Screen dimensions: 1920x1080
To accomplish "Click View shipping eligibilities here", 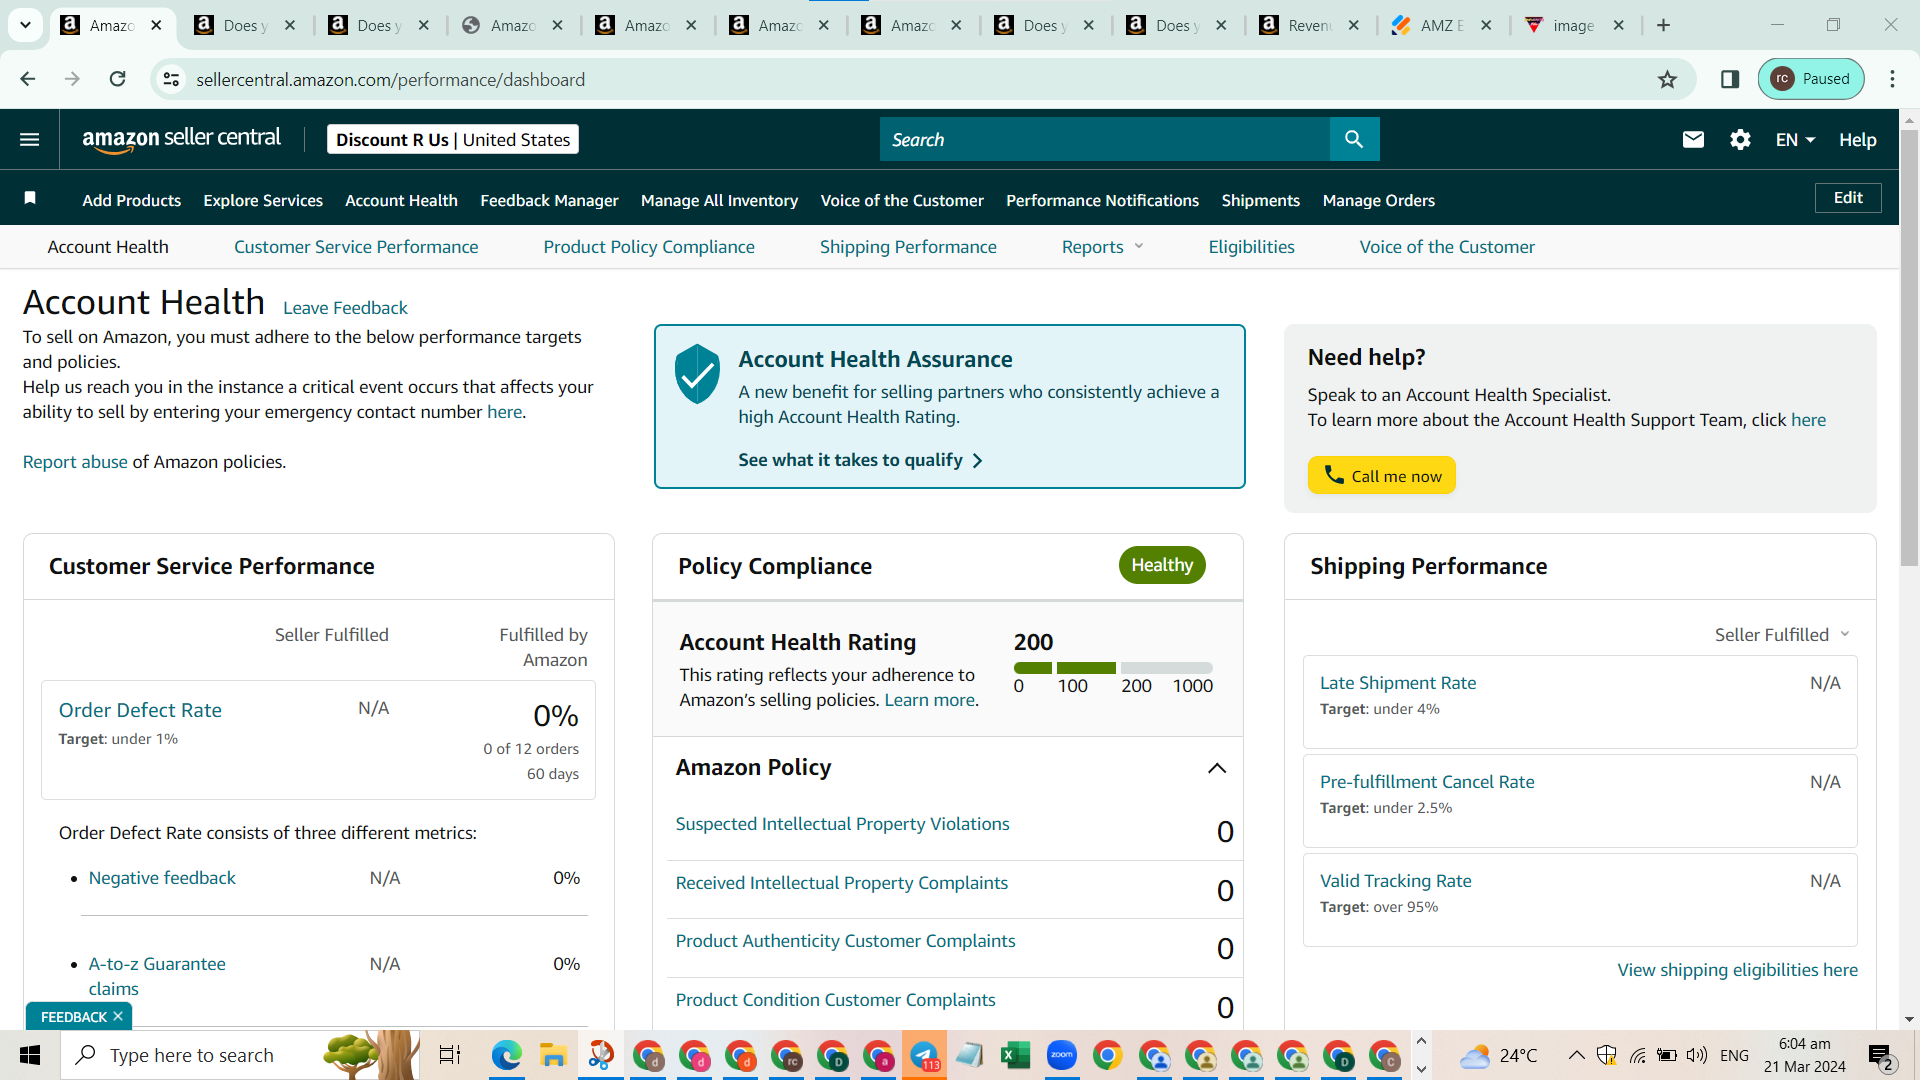I will 1738,970.
